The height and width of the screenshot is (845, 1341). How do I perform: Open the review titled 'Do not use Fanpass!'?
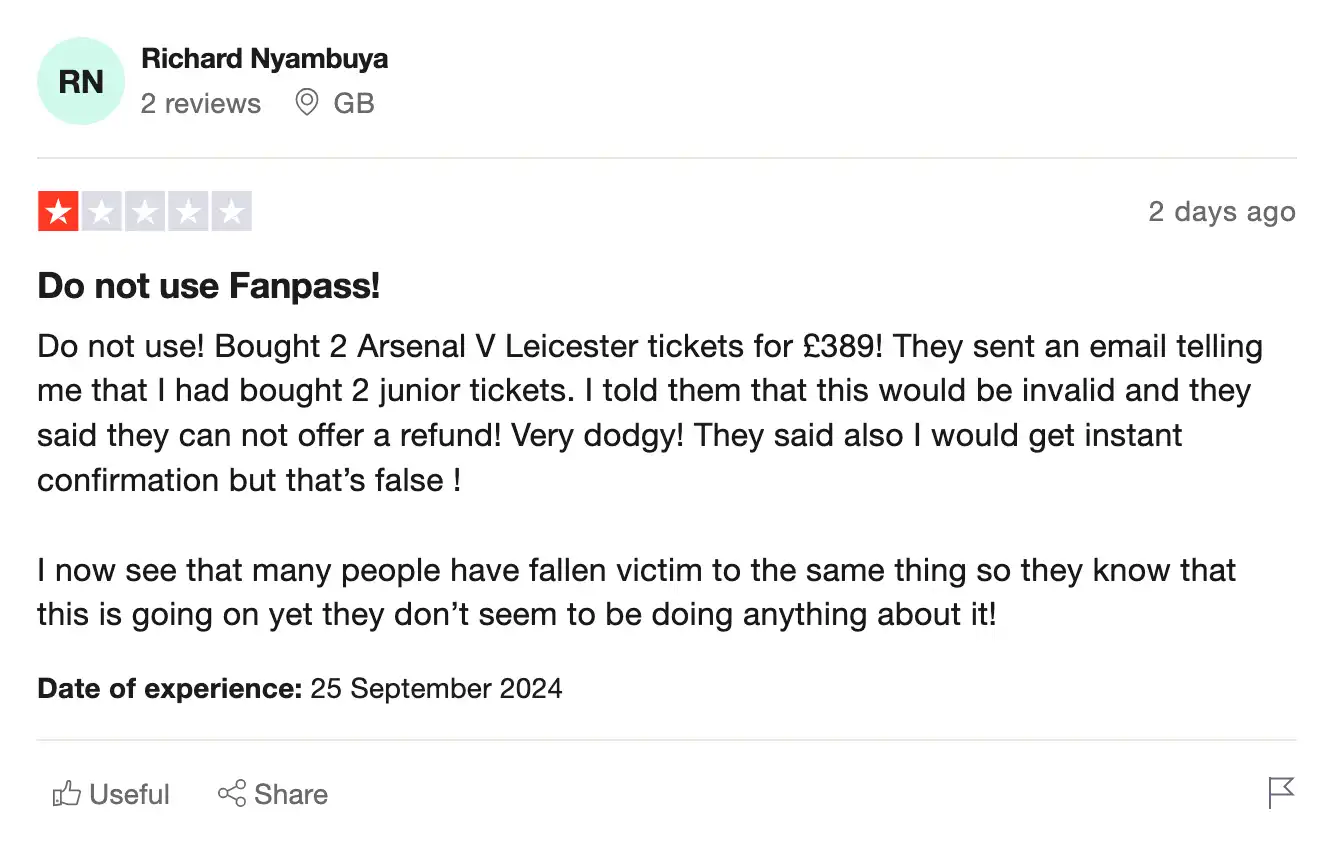(208, 286)
